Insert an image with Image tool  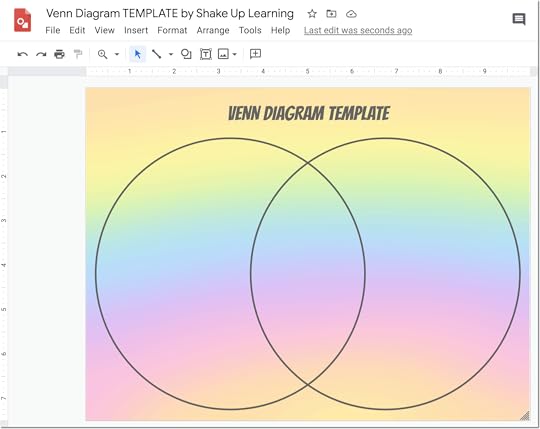coord(223,54)
